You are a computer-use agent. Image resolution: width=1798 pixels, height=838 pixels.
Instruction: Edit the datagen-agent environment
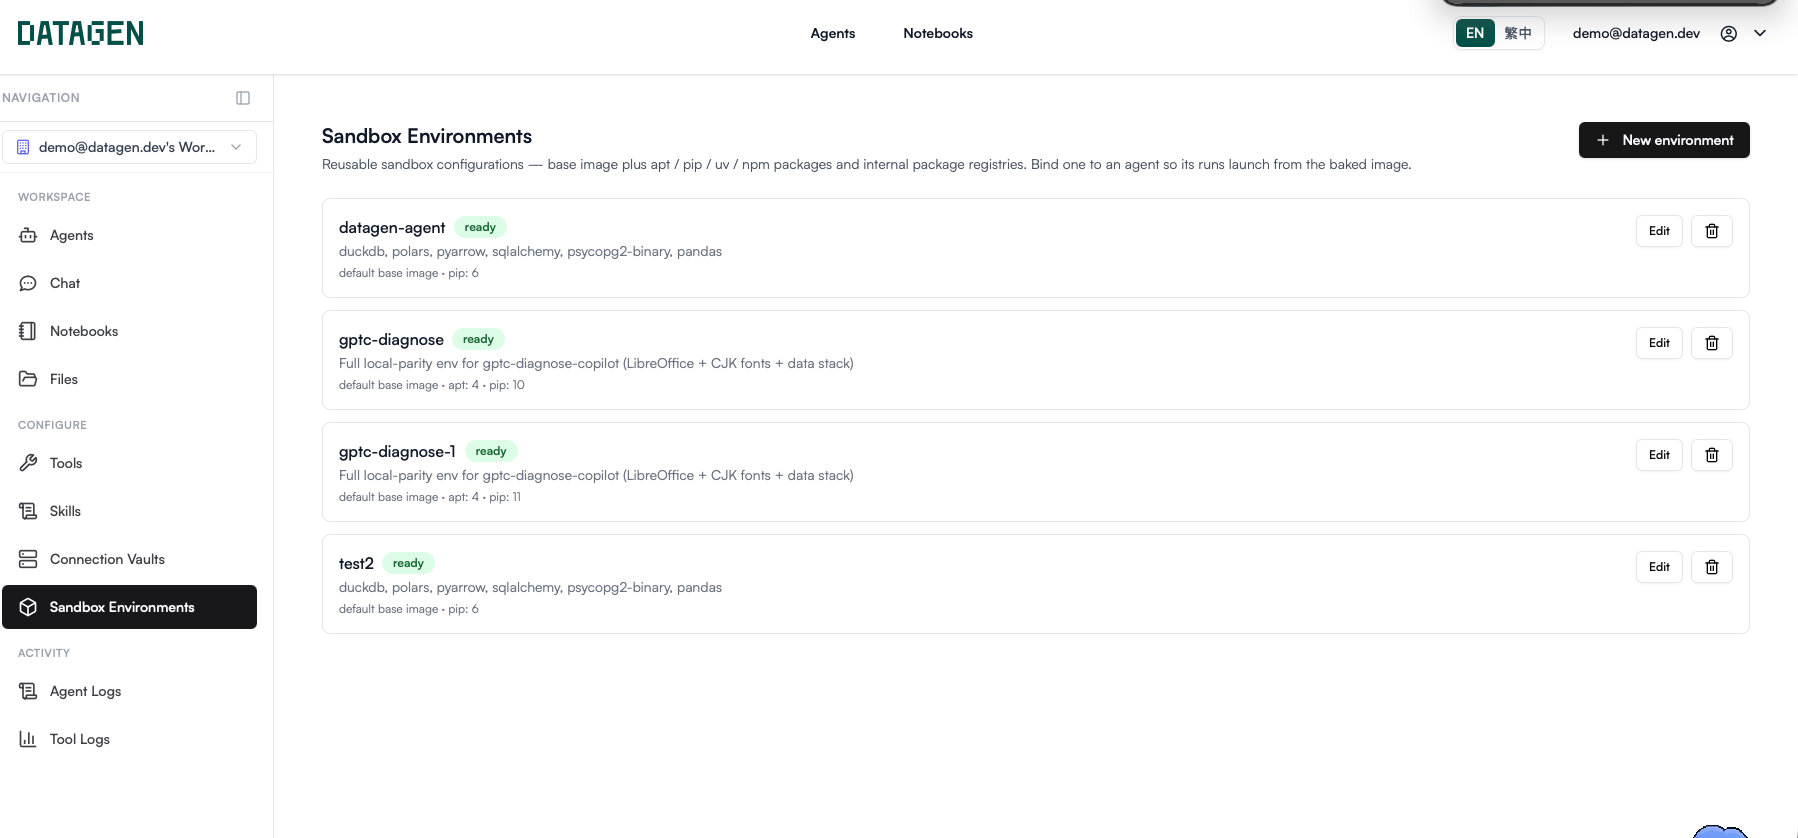tap(1660, 231)
